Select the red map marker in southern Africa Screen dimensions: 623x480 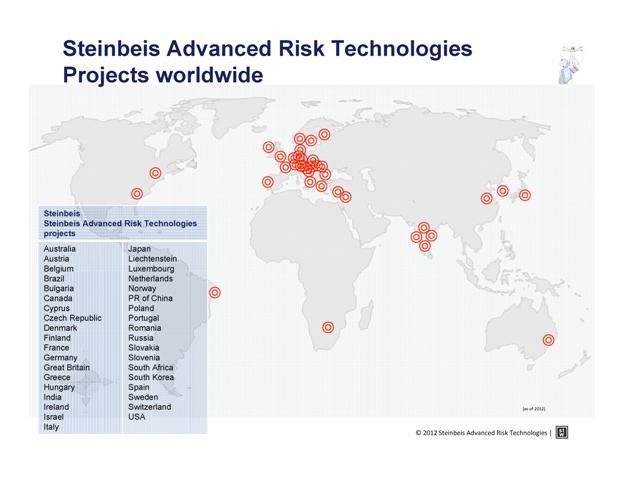click(x=328, y=327)
